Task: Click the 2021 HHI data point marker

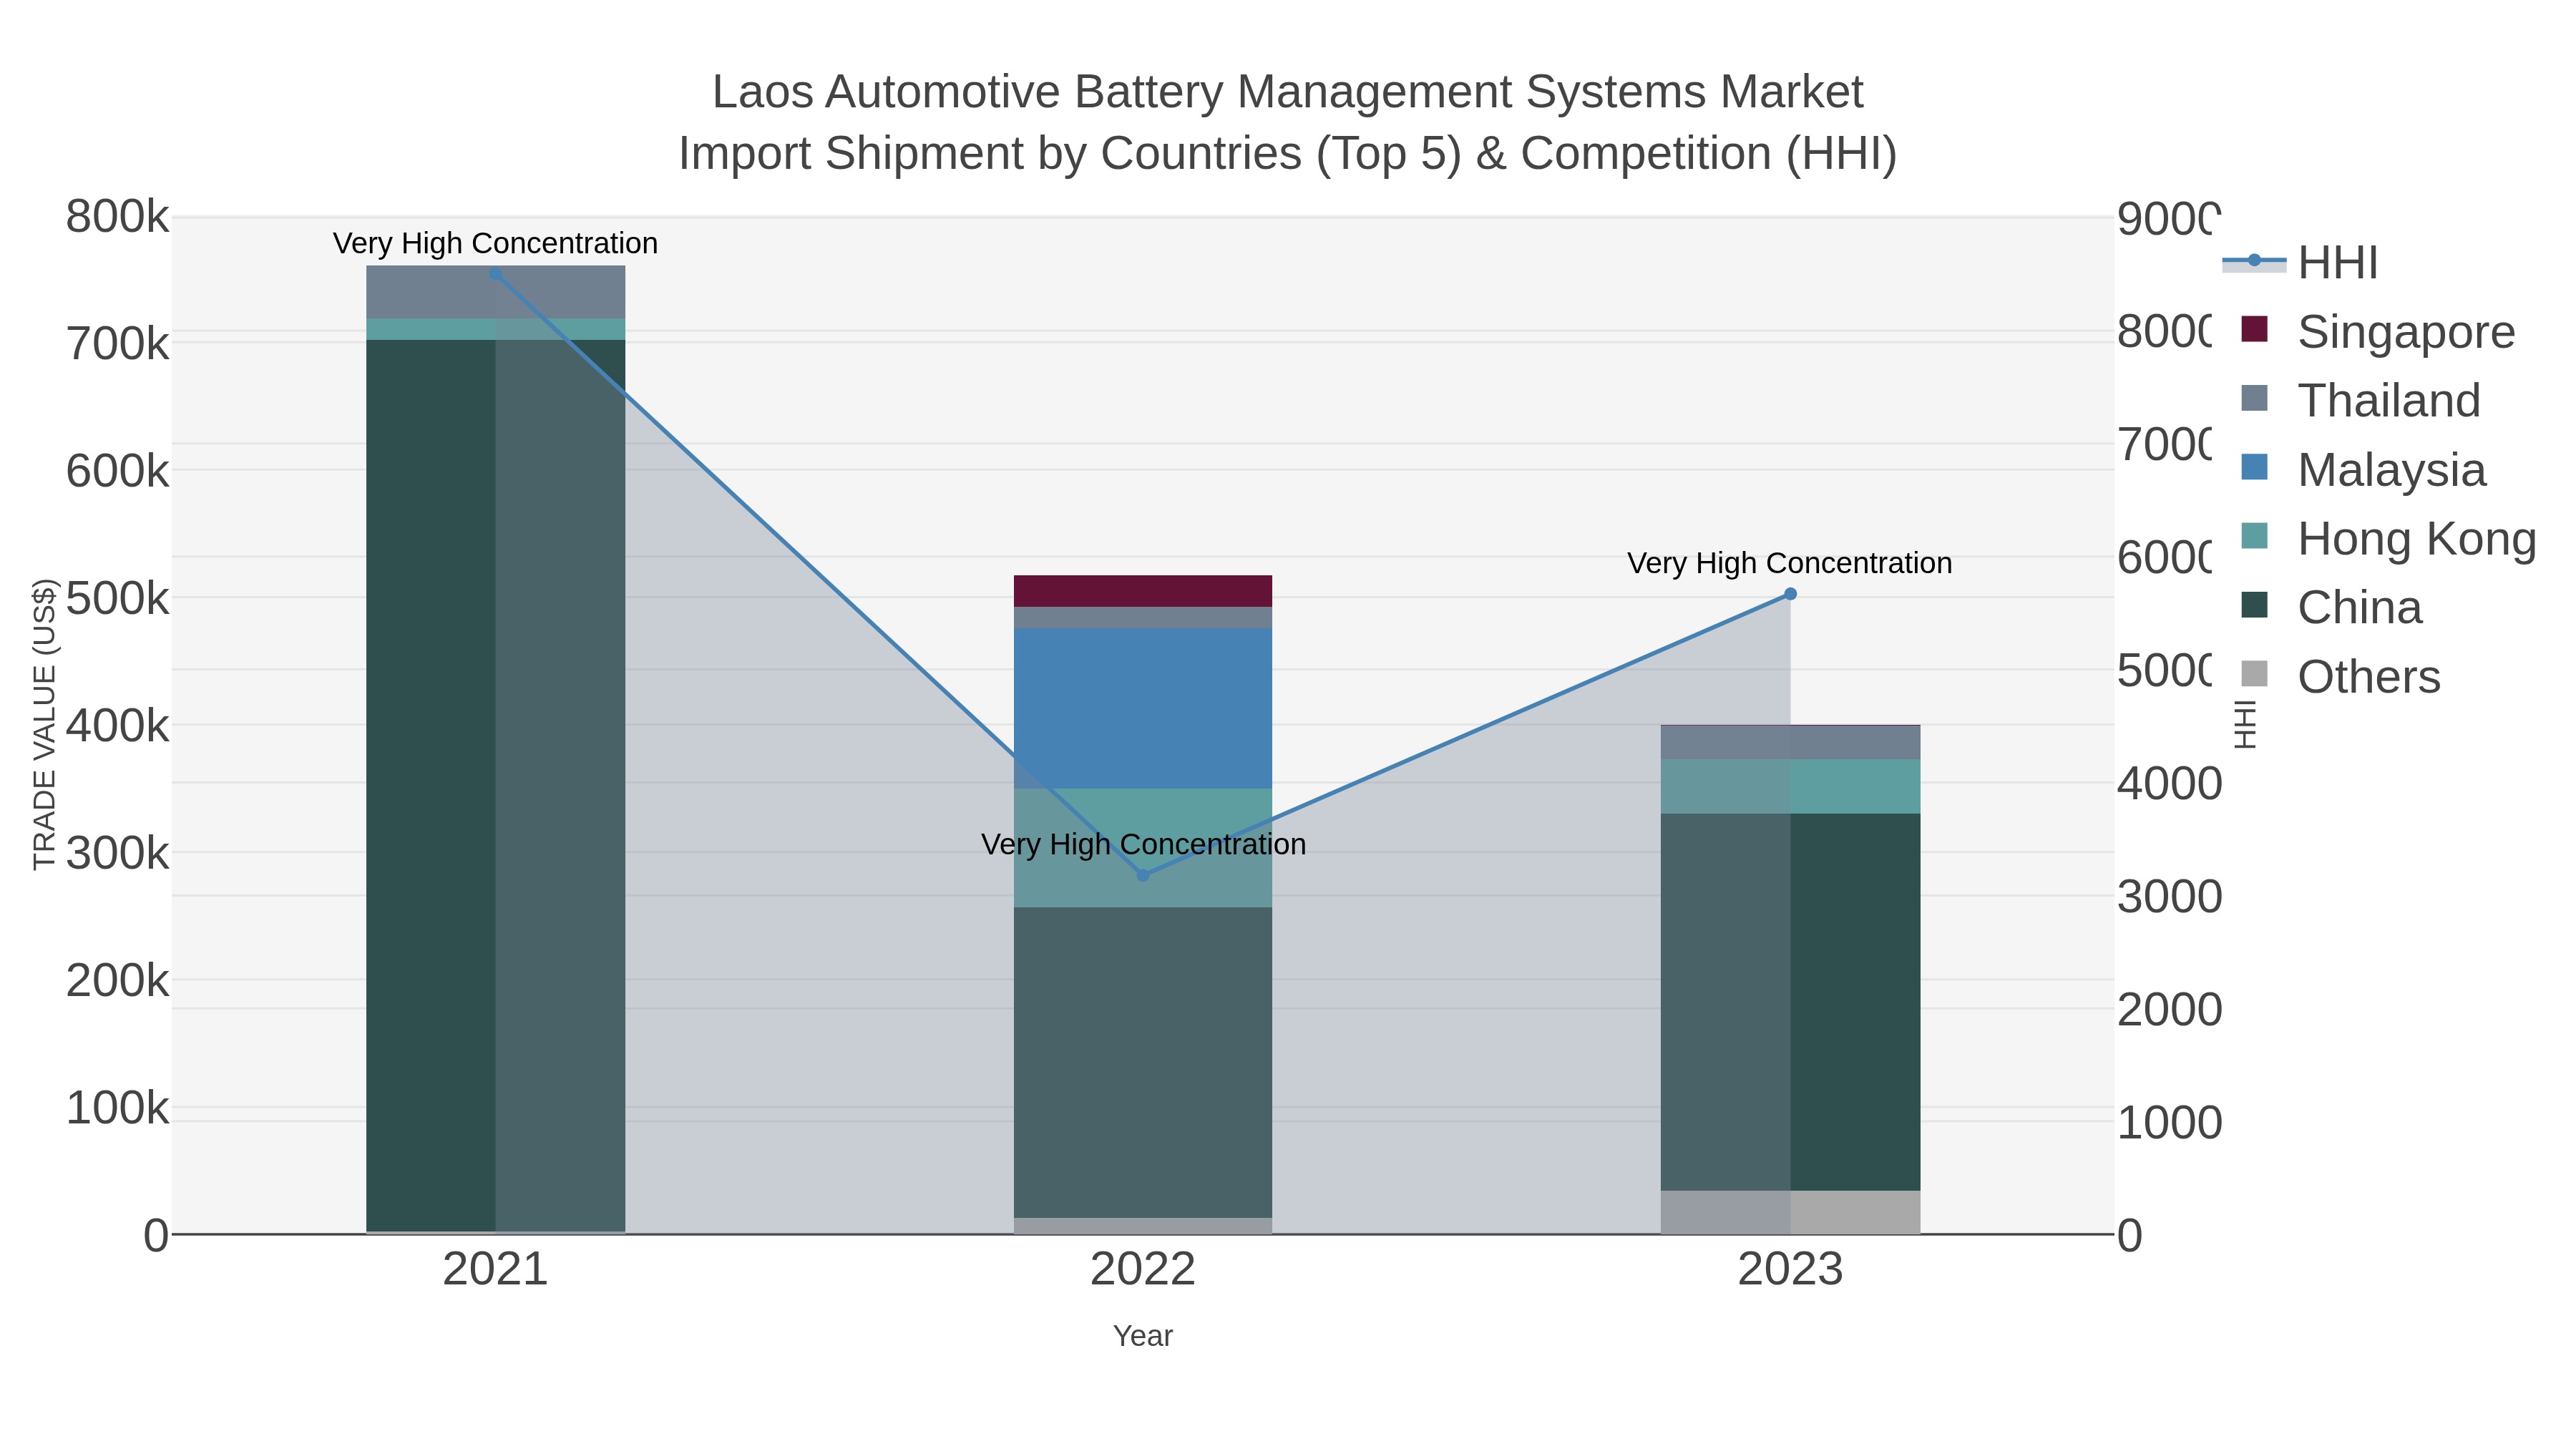Action: (x=496, y=273)
